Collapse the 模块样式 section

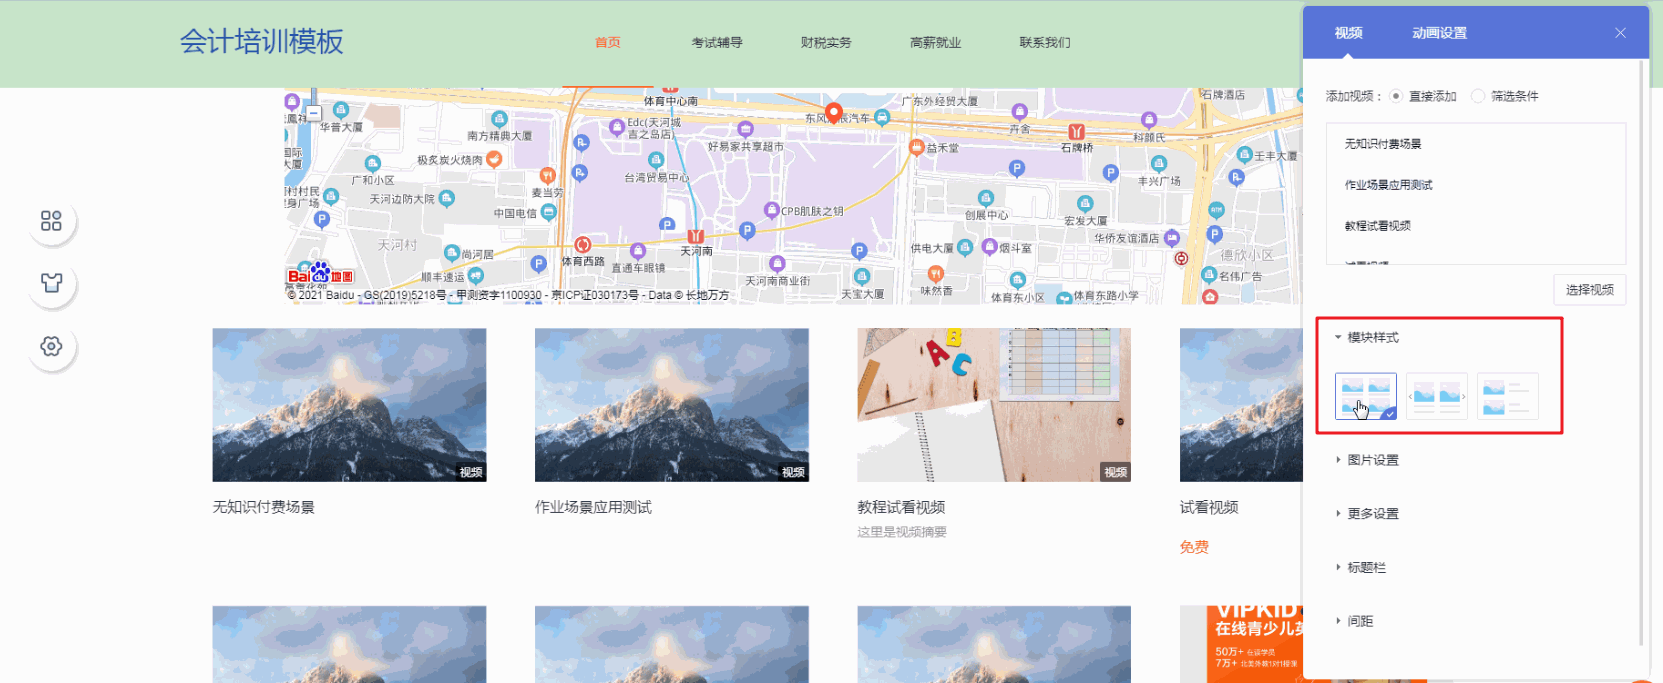1367,338
